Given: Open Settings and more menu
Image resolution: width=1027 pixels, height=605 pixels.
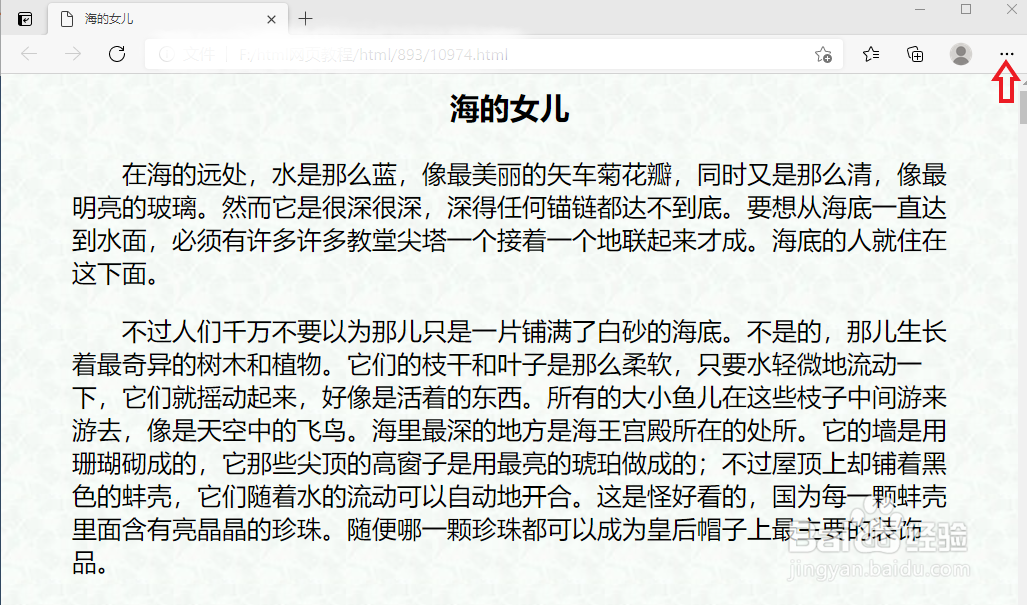Looking at the screenshot, I should click(x=1007, y=54).
